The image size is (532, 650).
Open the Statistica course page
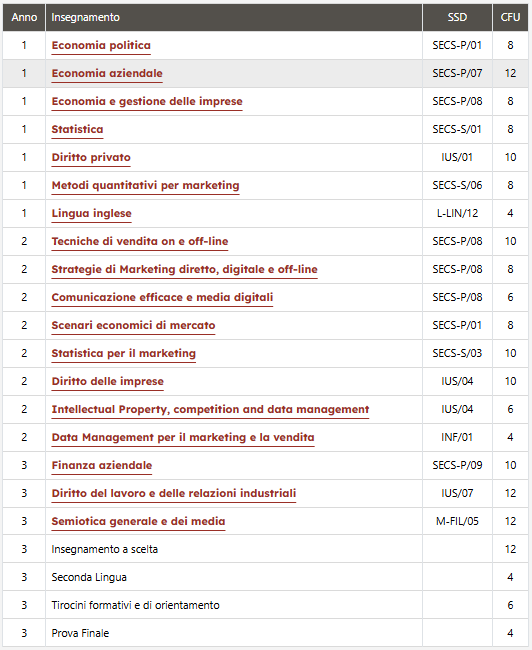coord(77,129)
